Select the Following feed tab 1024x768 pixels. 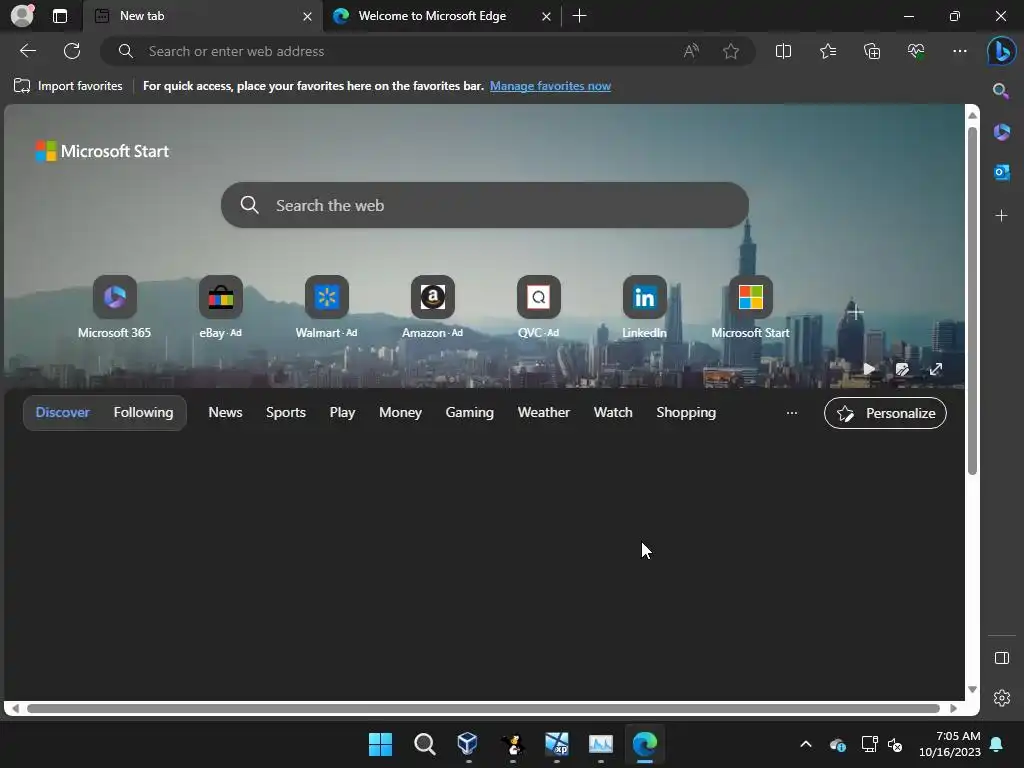(143, 413)
